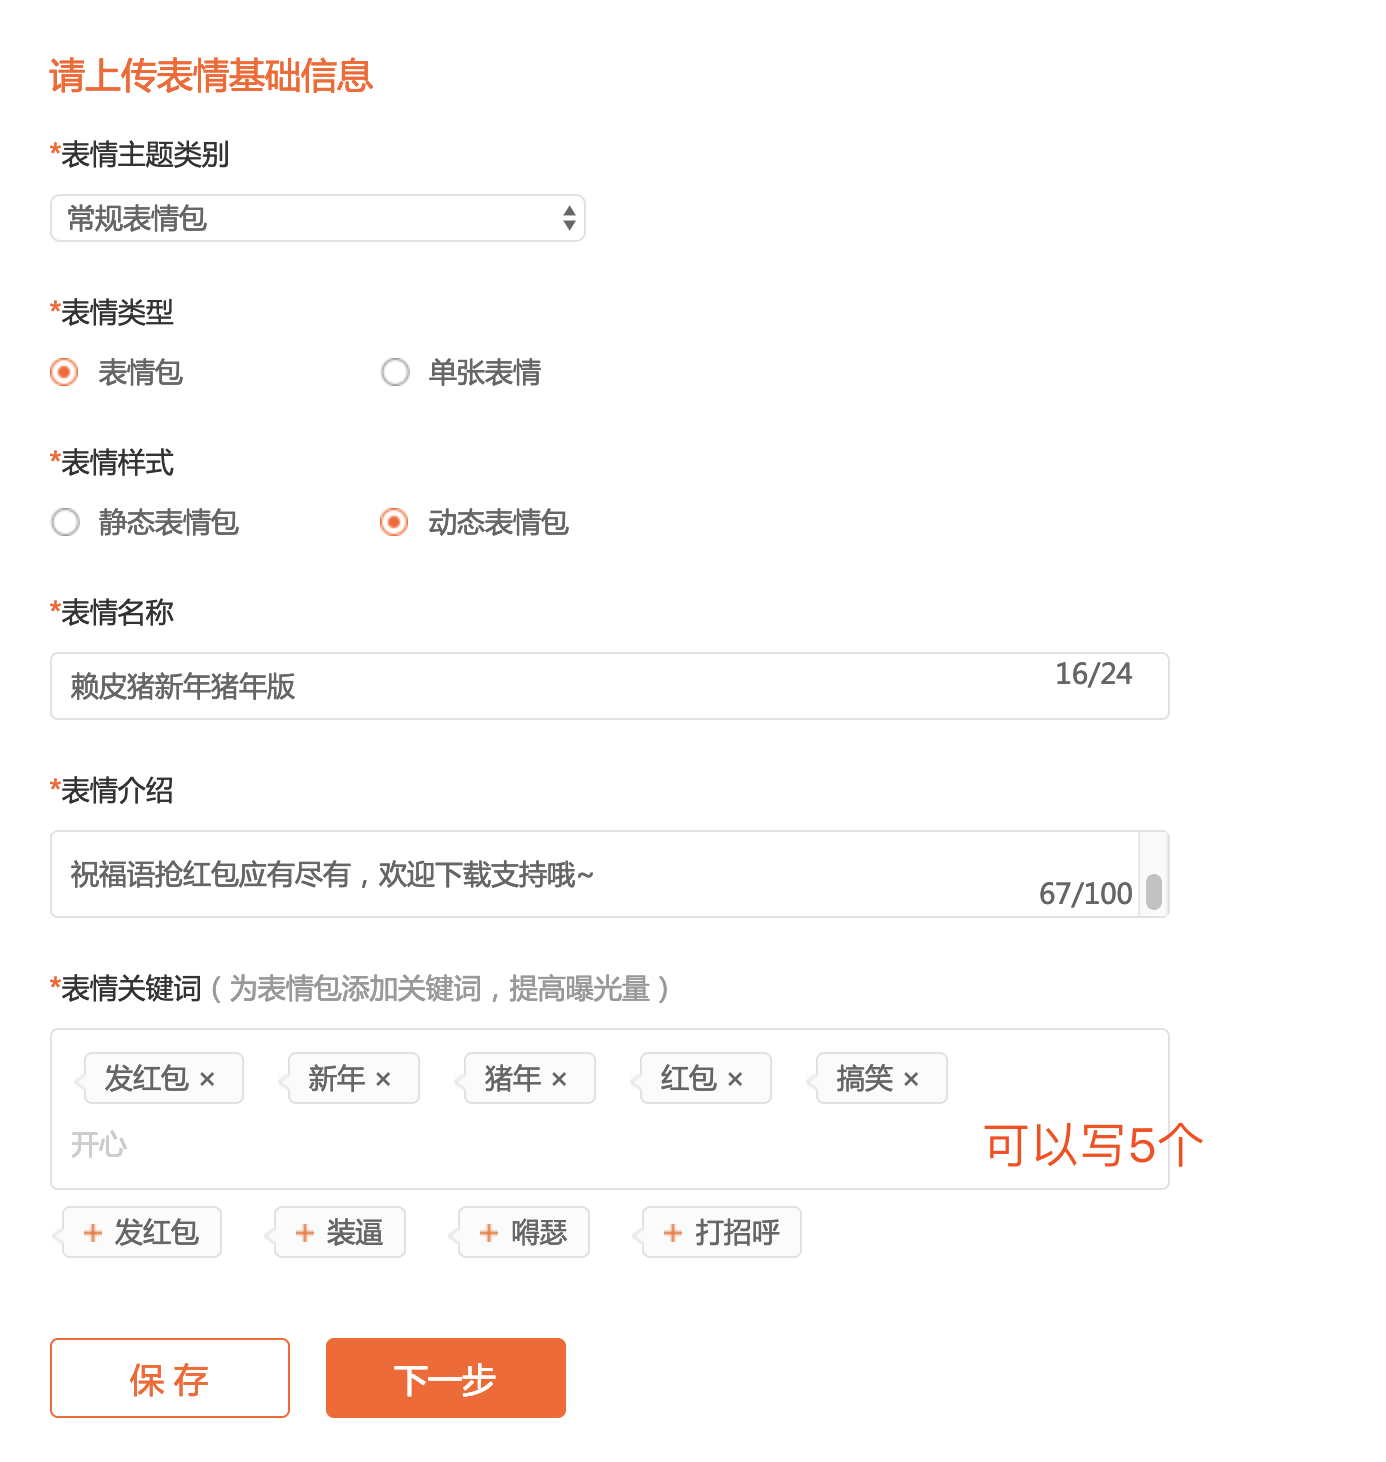Choose 动态表情包 style
This screenshot has height=1462, width=1386.
pyautogui.click(x=395, y=522)
